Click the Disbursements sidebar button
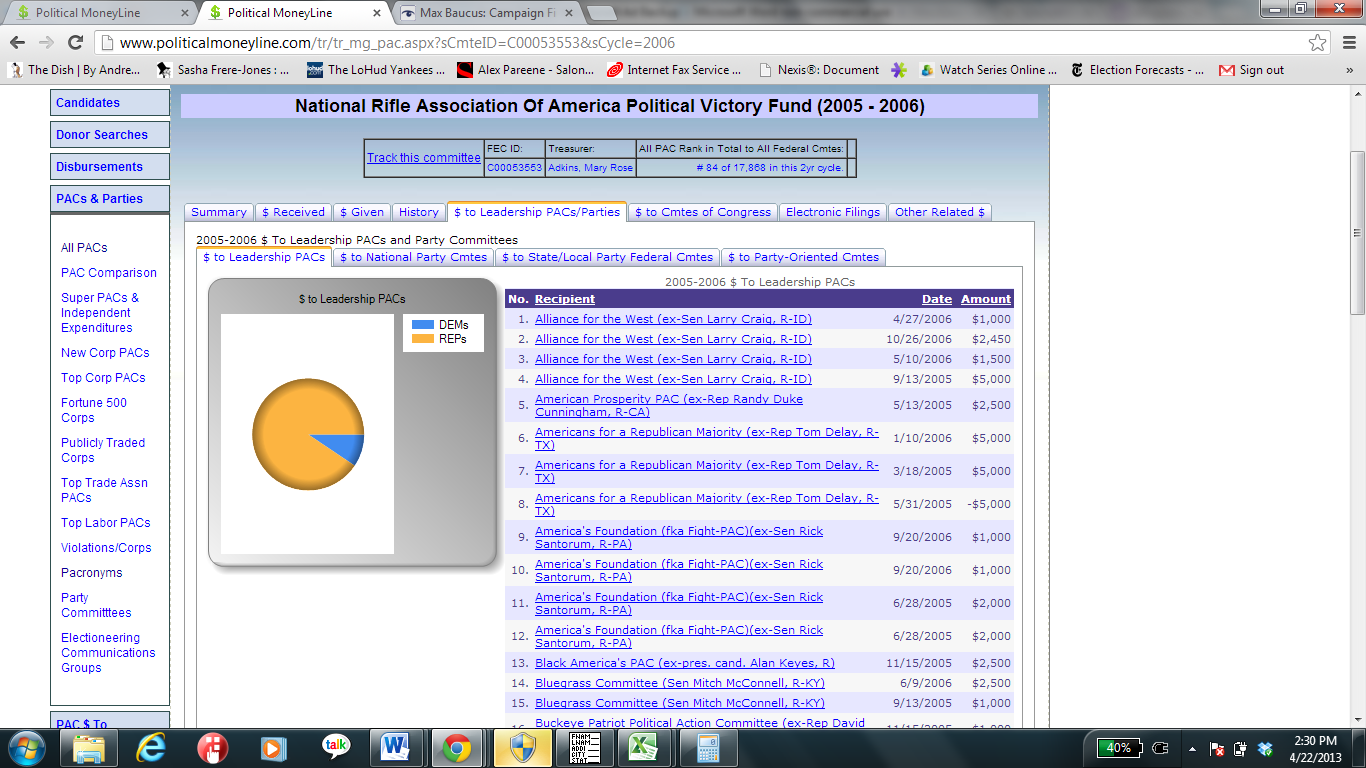The height and width of the screenshot is (768, 1366). (x=110, y=167)
